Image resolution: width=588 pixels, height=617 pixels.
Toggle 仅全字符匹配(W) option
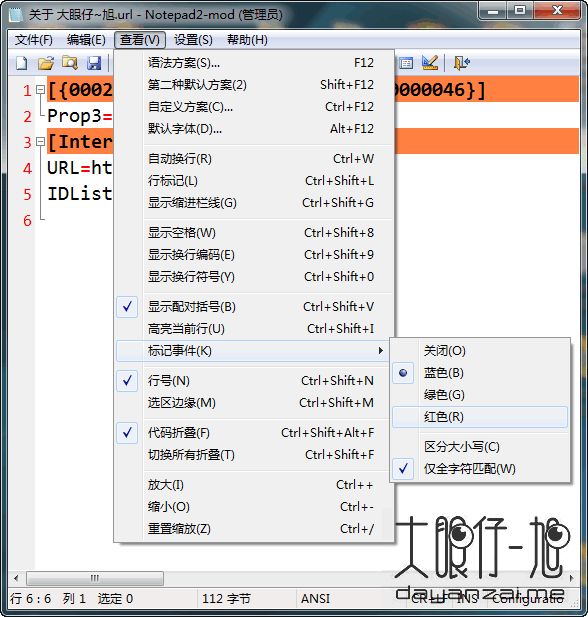tap(480, 469)
